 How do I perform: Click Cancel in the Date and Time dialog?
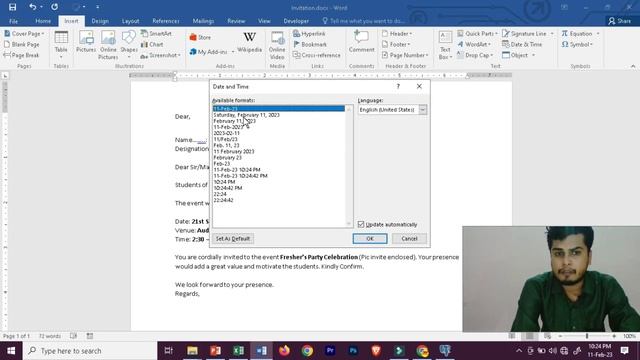[409, 239]
